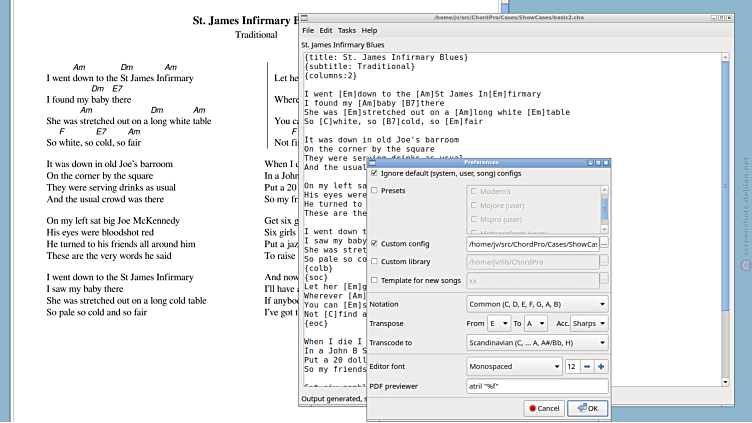Increase editor font size with plus button
The width and height of the screenshot is (752, 423).
click(601, 367)
